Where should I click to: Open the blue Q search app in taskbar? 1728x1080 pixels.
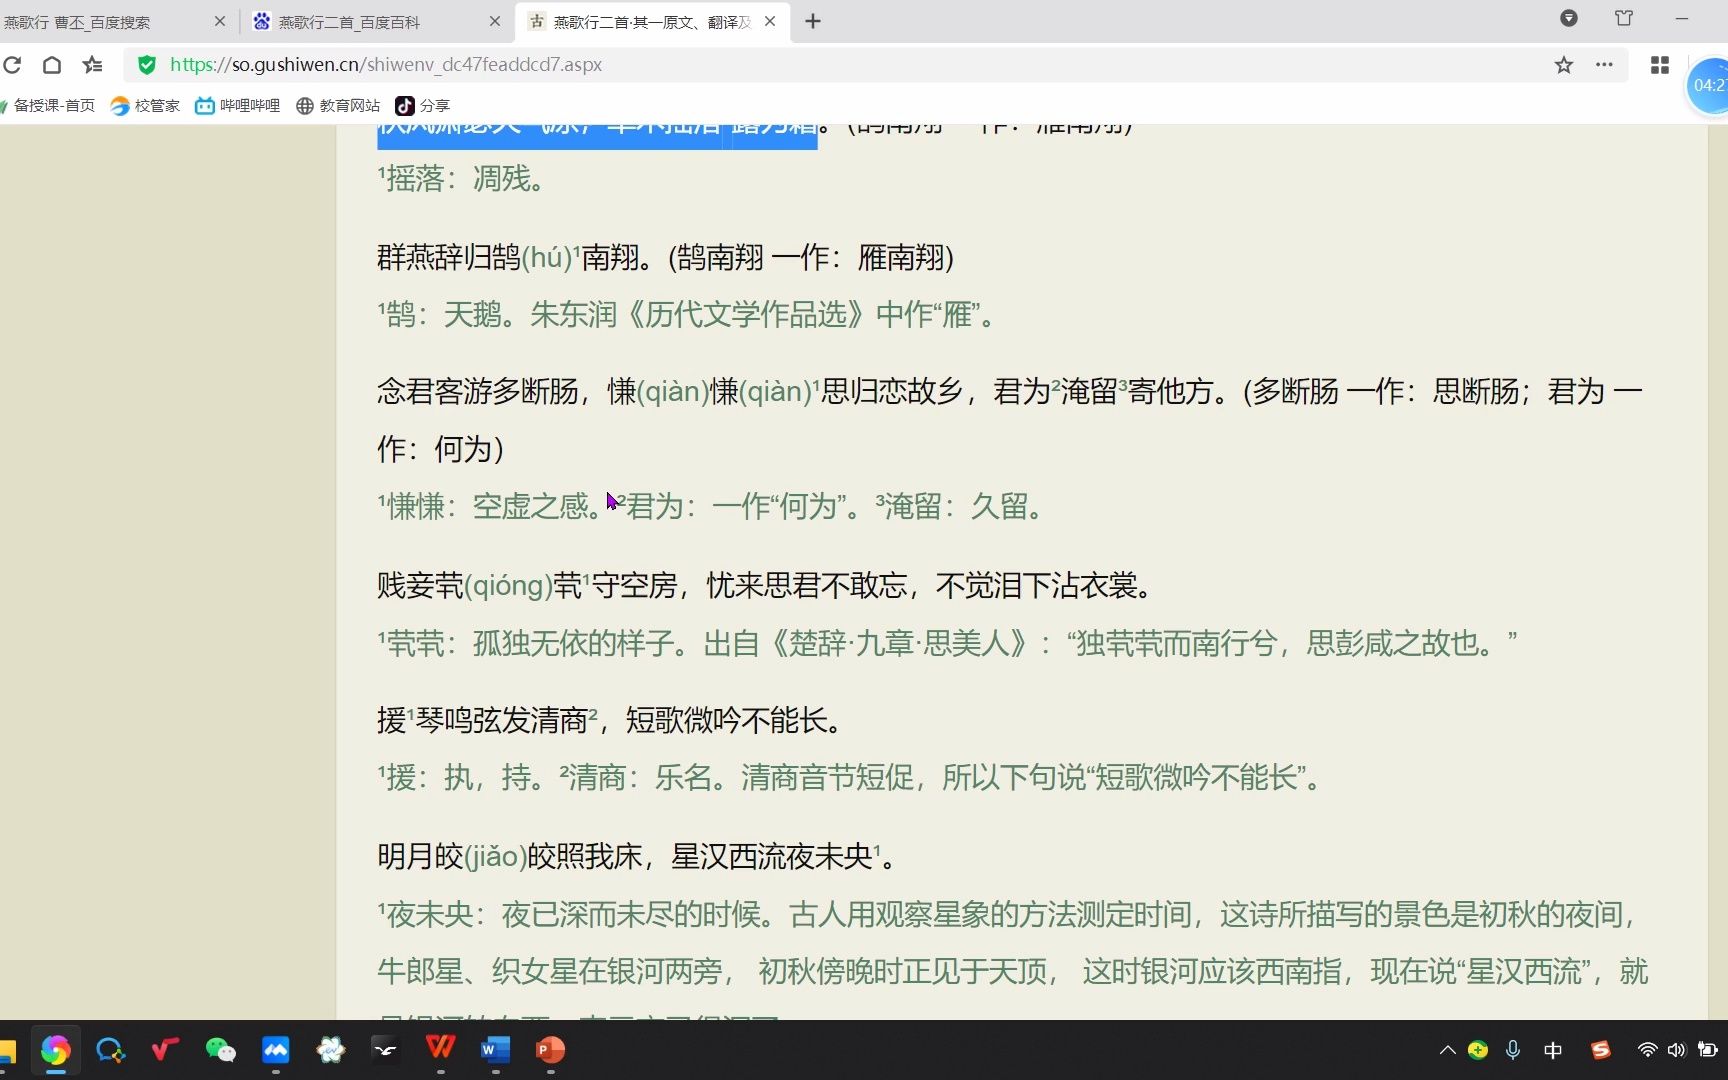click(110, 1050)
